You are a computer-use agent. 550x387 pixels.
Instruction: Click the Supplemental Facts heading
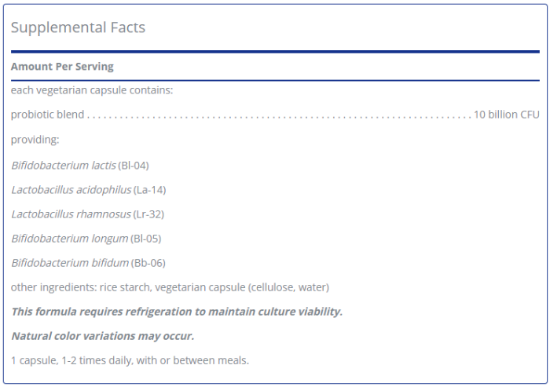78,28
